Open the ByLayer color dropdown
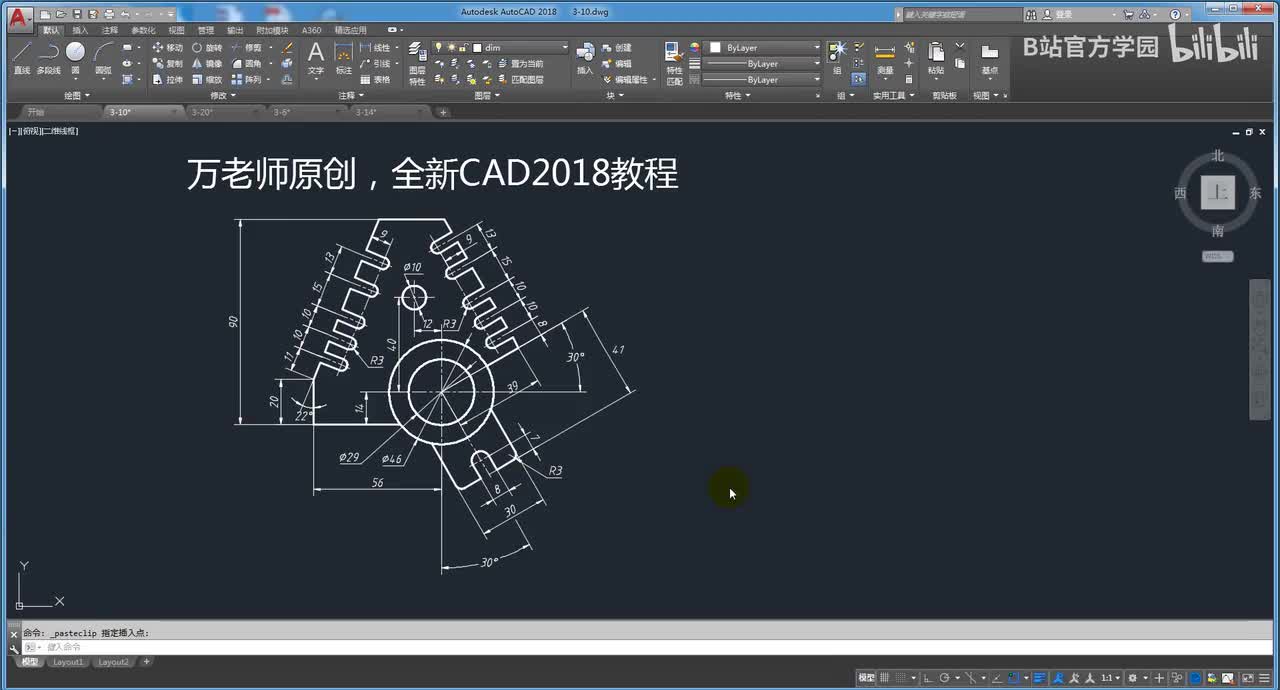This screenshot has height=690, width=1280. (x=764, y=47)
